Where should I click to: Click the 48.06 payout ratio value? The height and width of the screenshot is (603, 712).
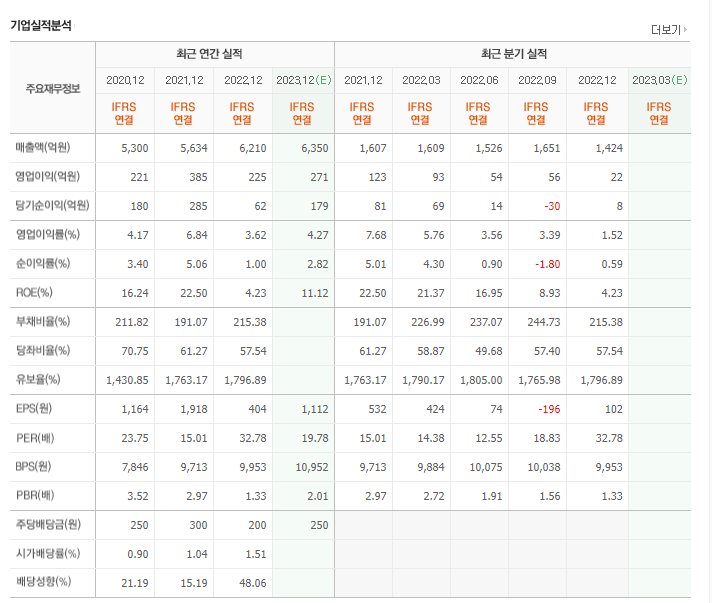pyautogui.click(x=252, y=583)
